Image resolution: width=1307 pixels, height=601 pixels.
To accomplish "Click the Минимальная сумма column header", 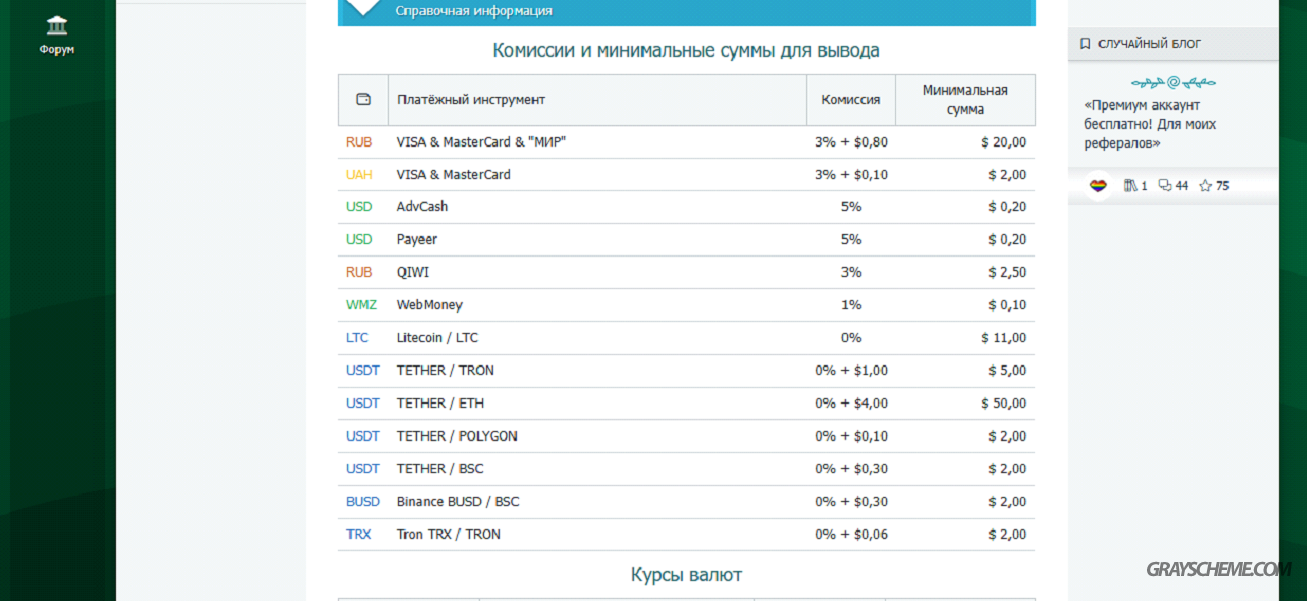I will [x=965, y=99].
